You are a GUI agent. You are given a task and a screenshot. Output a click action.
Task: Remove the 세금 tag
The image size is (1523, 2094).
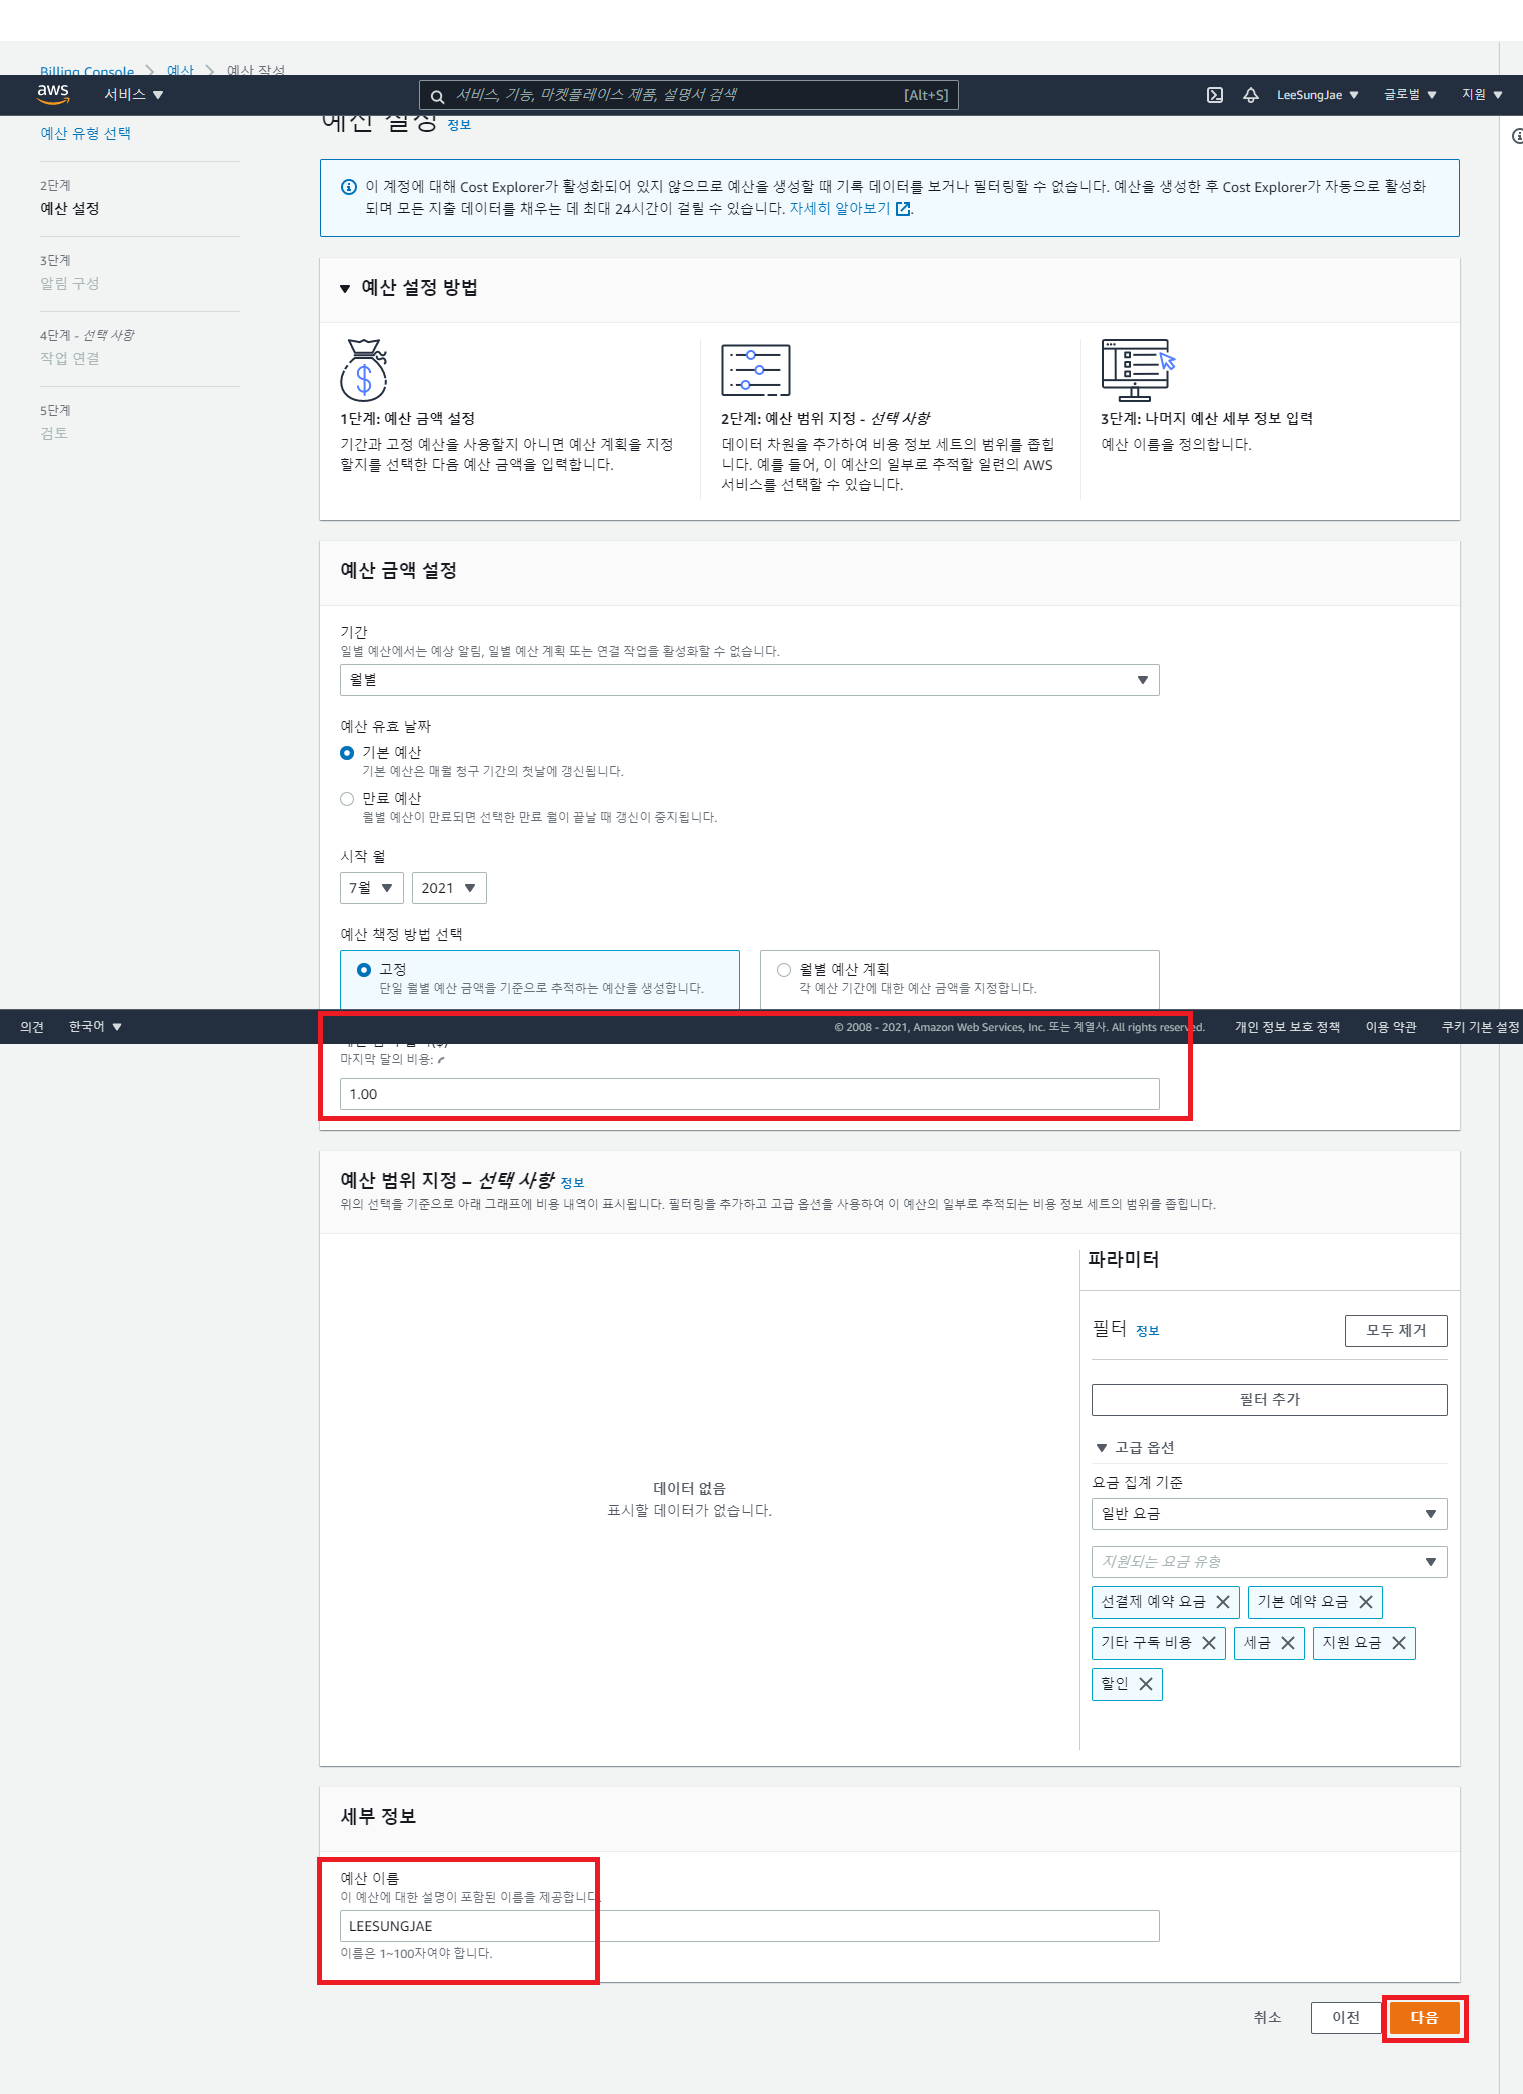[1287, 1643]
